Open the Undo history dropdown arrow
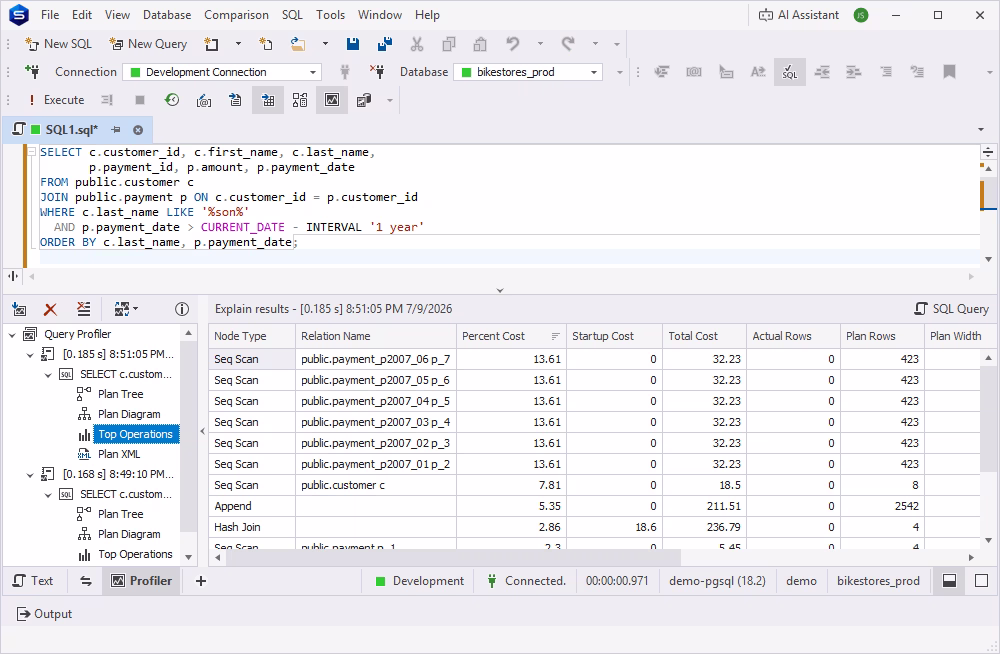 point(540,44)
